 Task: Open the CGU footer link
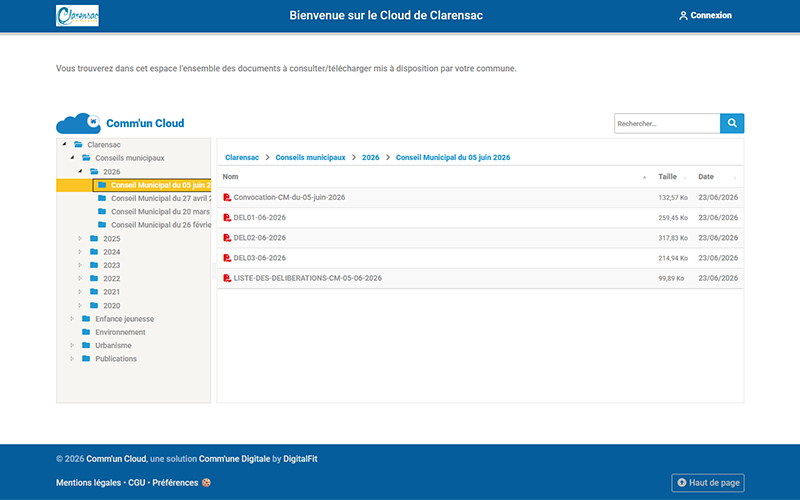(x=136, y=483)
